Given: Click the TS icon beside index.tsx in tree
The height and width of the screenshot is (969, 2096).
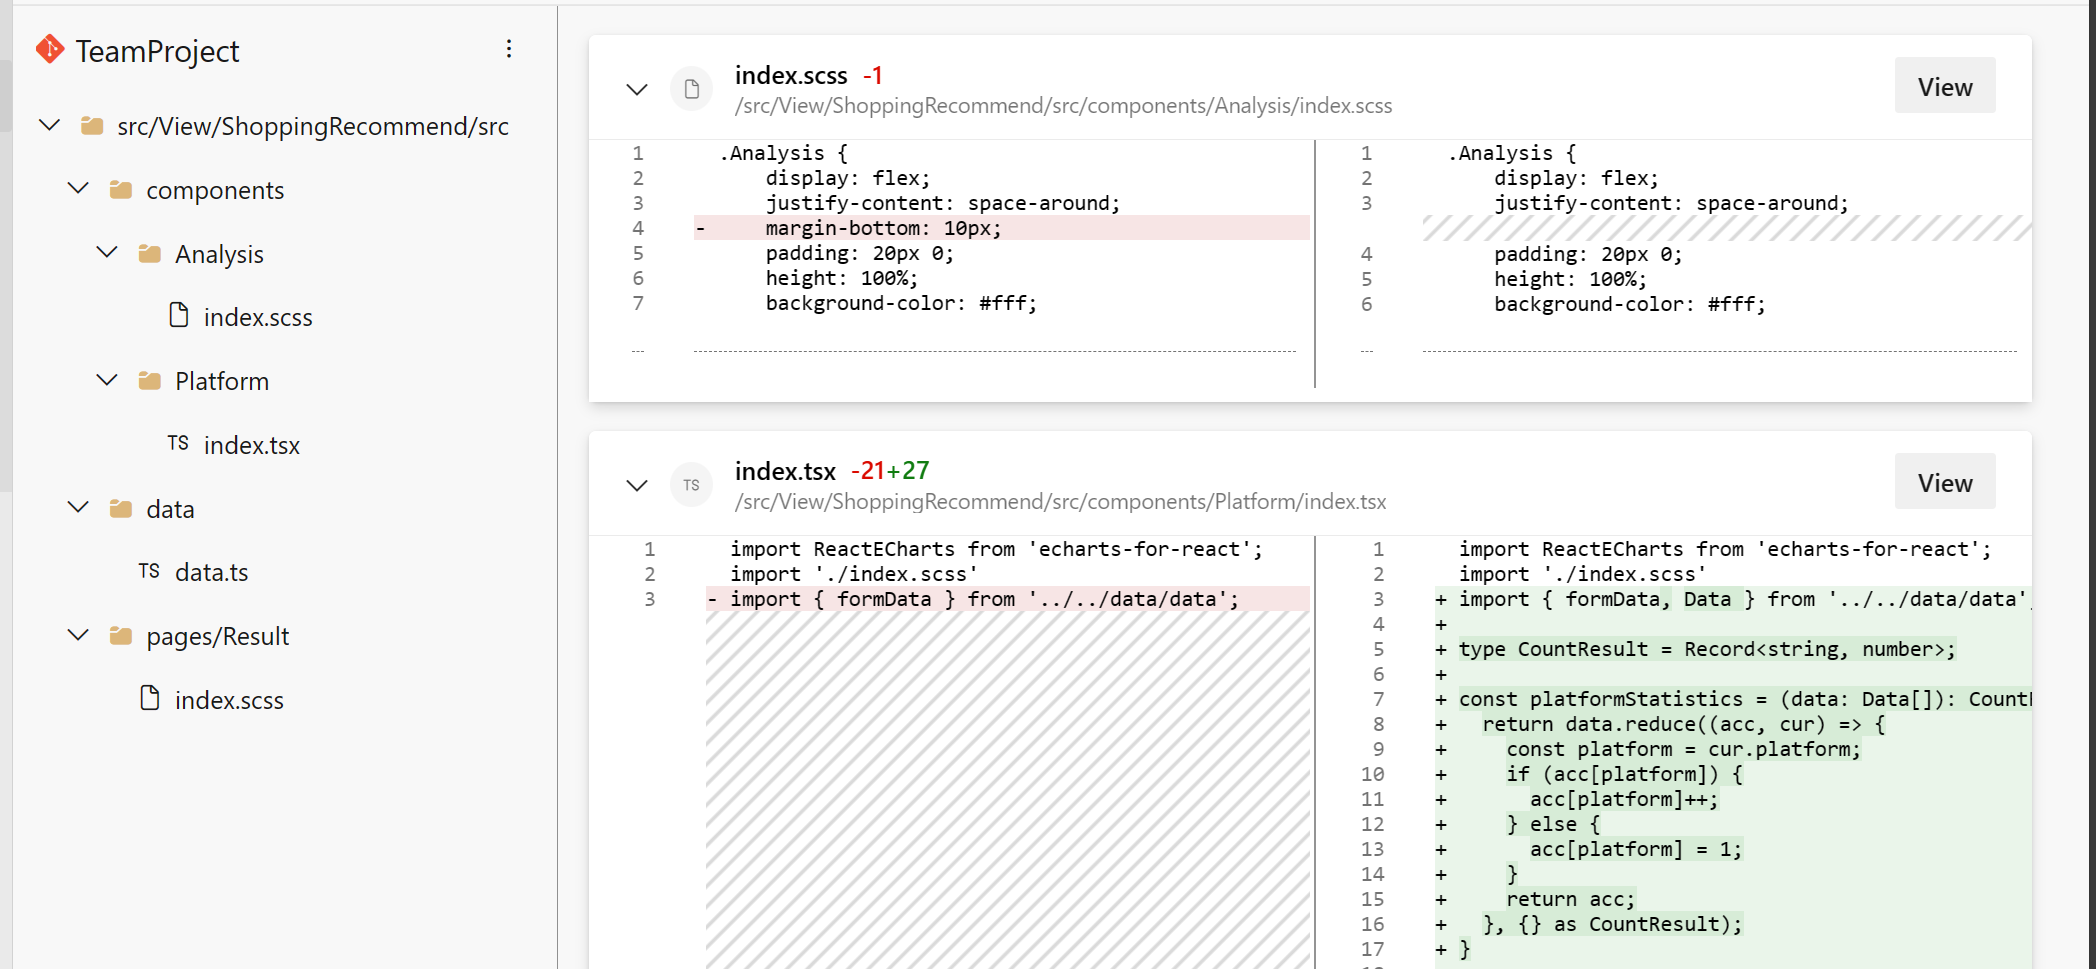Looking at the screenshot, I should [178, 444].
